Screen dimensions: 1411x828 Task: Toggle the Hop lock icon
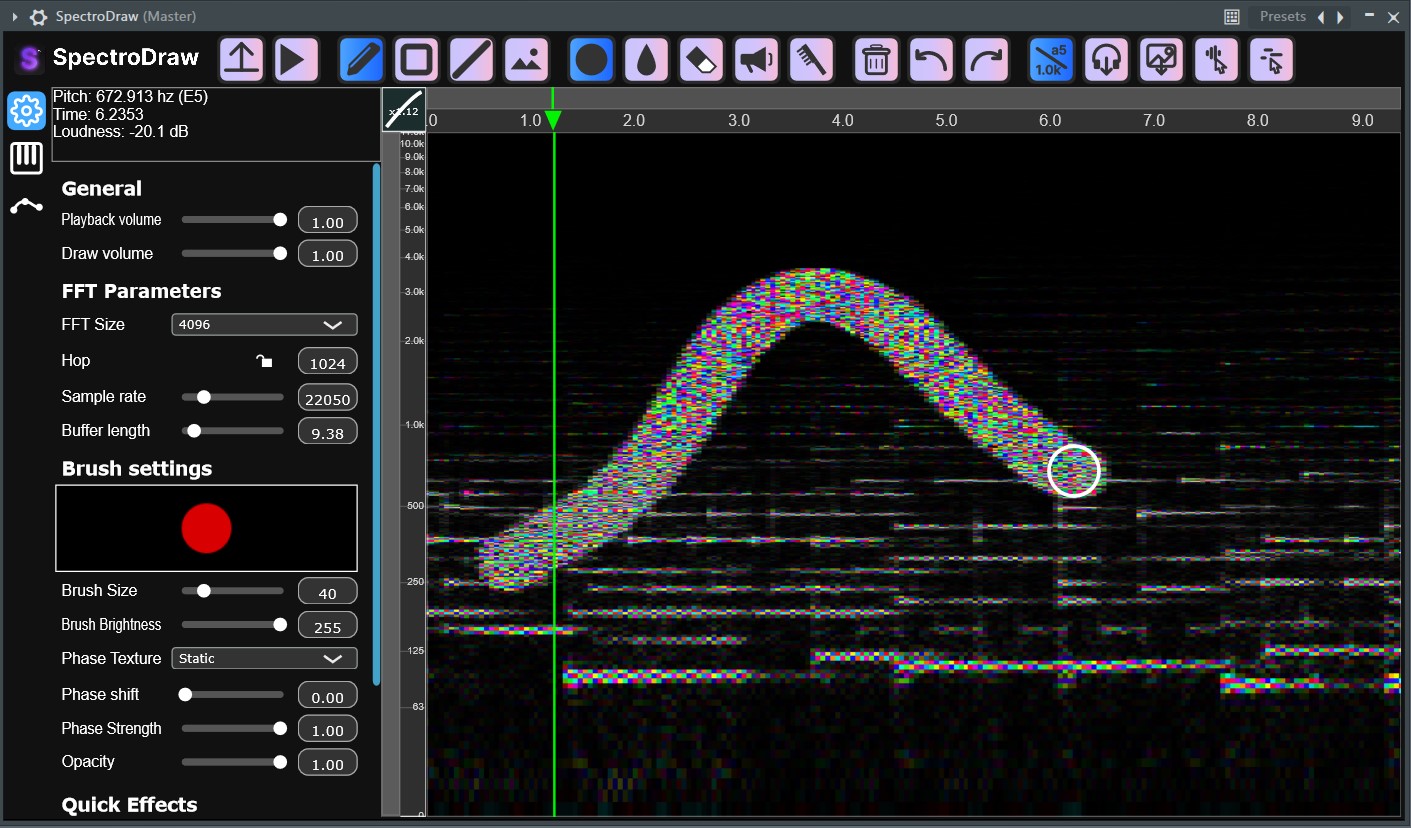point(264,361)
